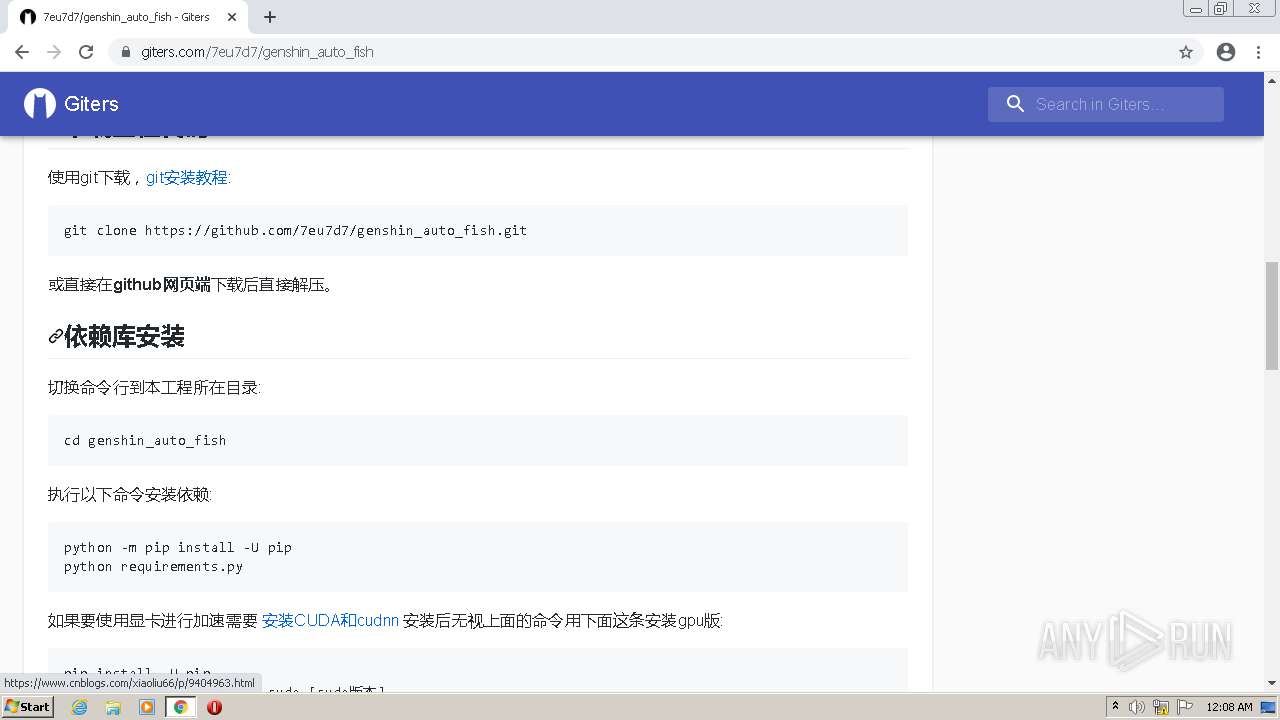Open Chrome three-dot menu
This screenshot has height=720, width=1280.
(x=1259, y=52)
